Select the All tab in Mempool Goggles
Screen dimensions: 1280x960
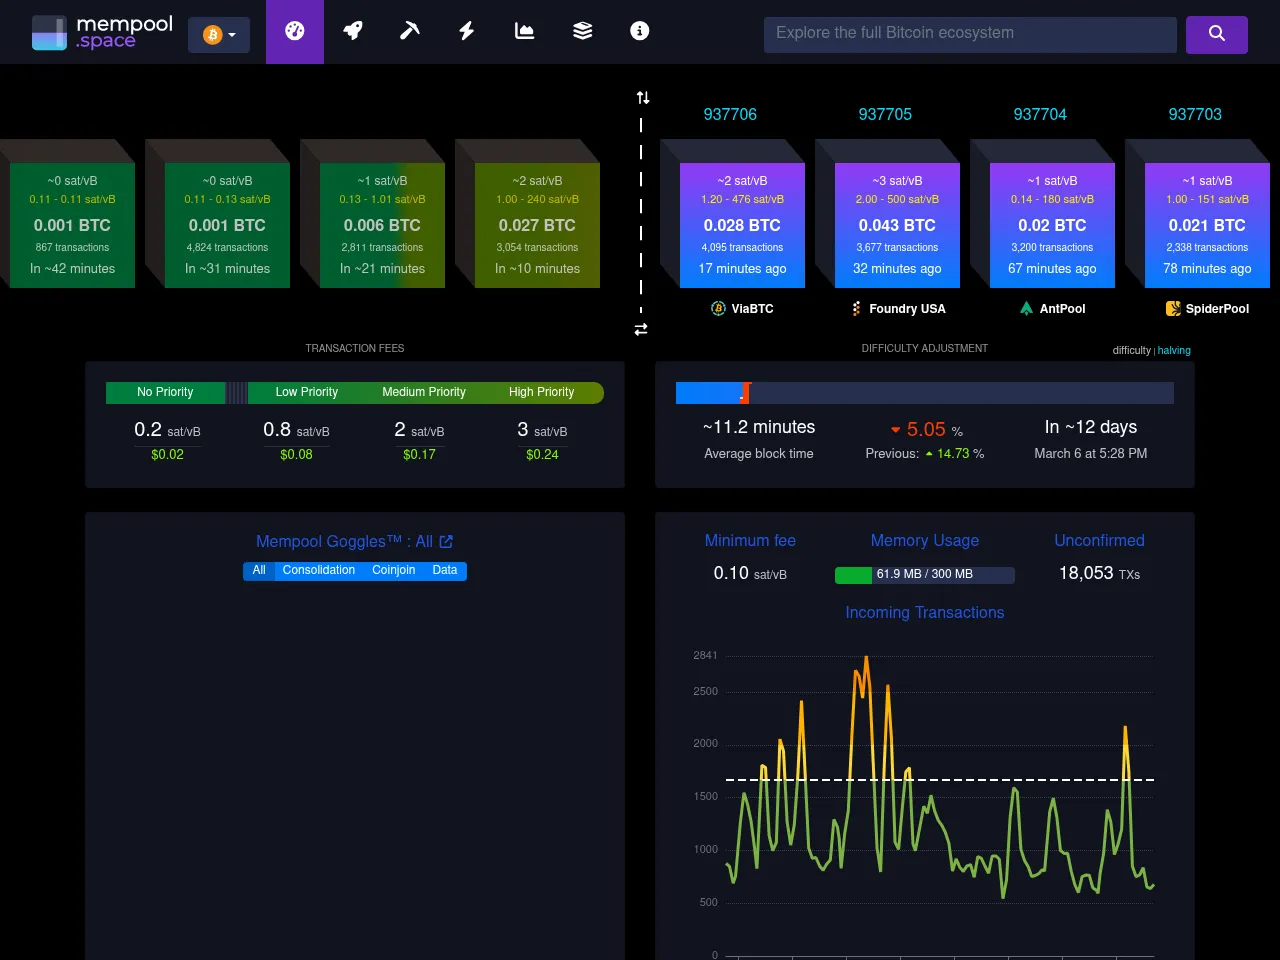pos(259,570)
